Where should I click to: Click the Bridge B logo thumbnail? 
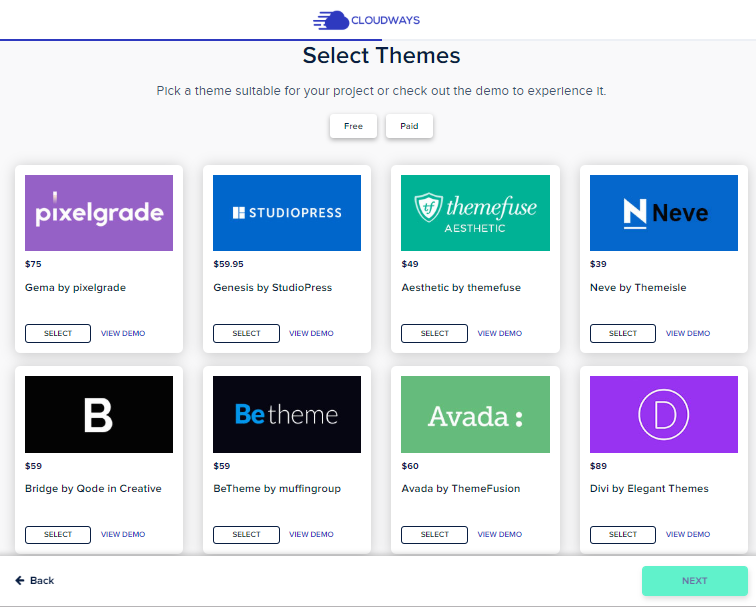[x=99, y=414]
